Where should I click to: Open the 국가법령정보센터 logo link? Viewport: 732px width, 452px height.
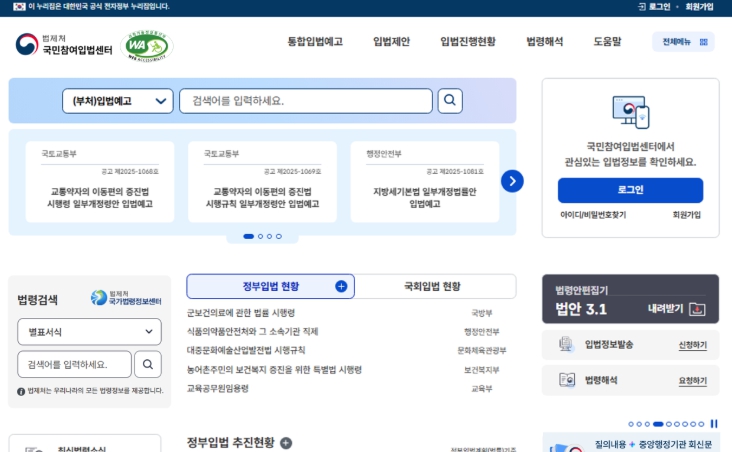pyautogui.click(x=126, y=298)
